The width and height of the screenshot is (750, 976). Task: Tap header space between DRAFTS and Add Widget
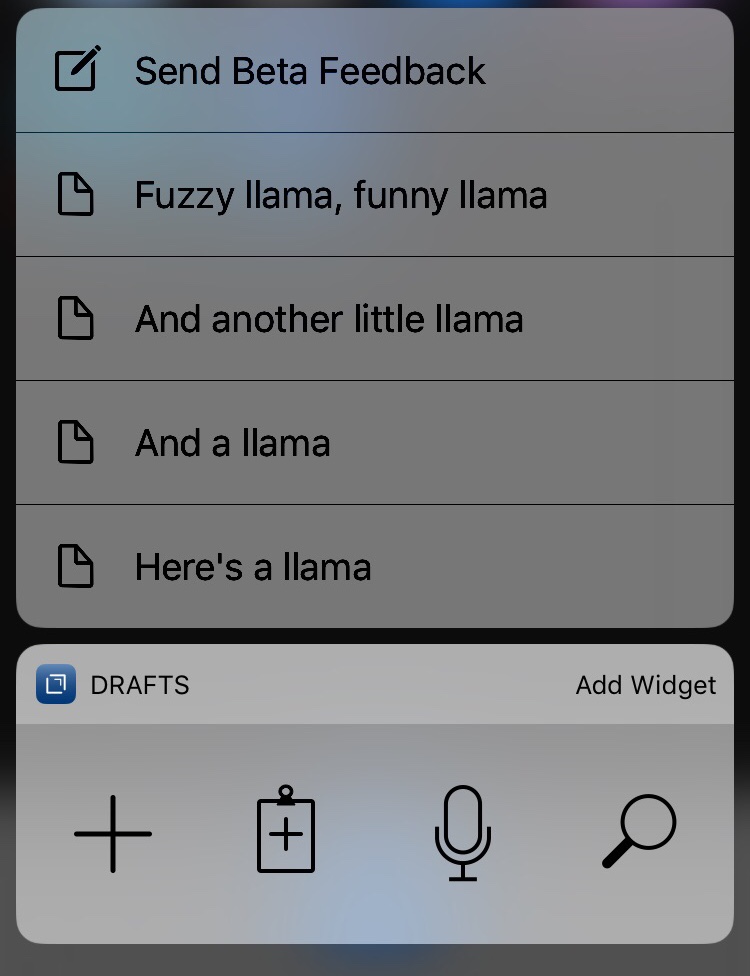380,685
